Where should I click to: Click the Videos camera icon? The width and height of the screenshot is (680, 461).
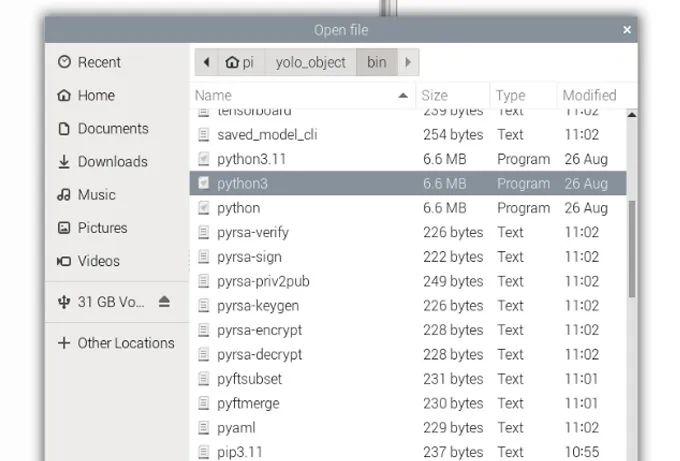point(64,261)
